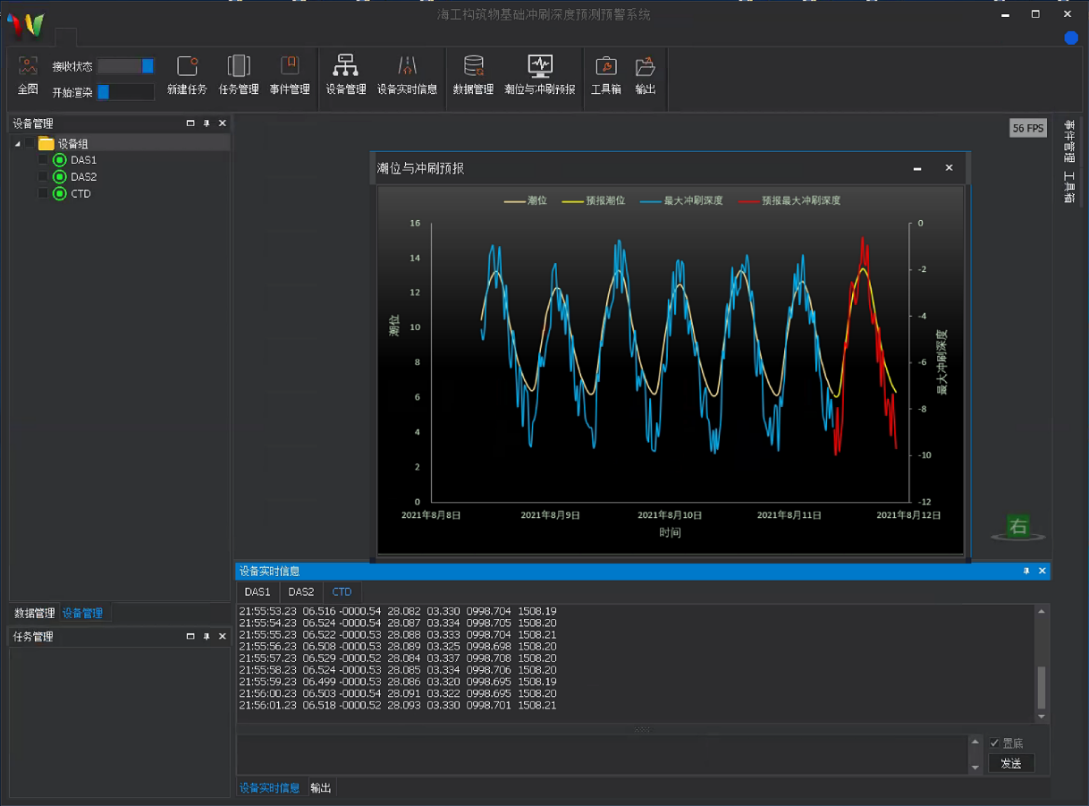The width and height of the screenshot is (1089, 806).
Task: Click the 56 FPS indicator
Action: click(1028, 128)
